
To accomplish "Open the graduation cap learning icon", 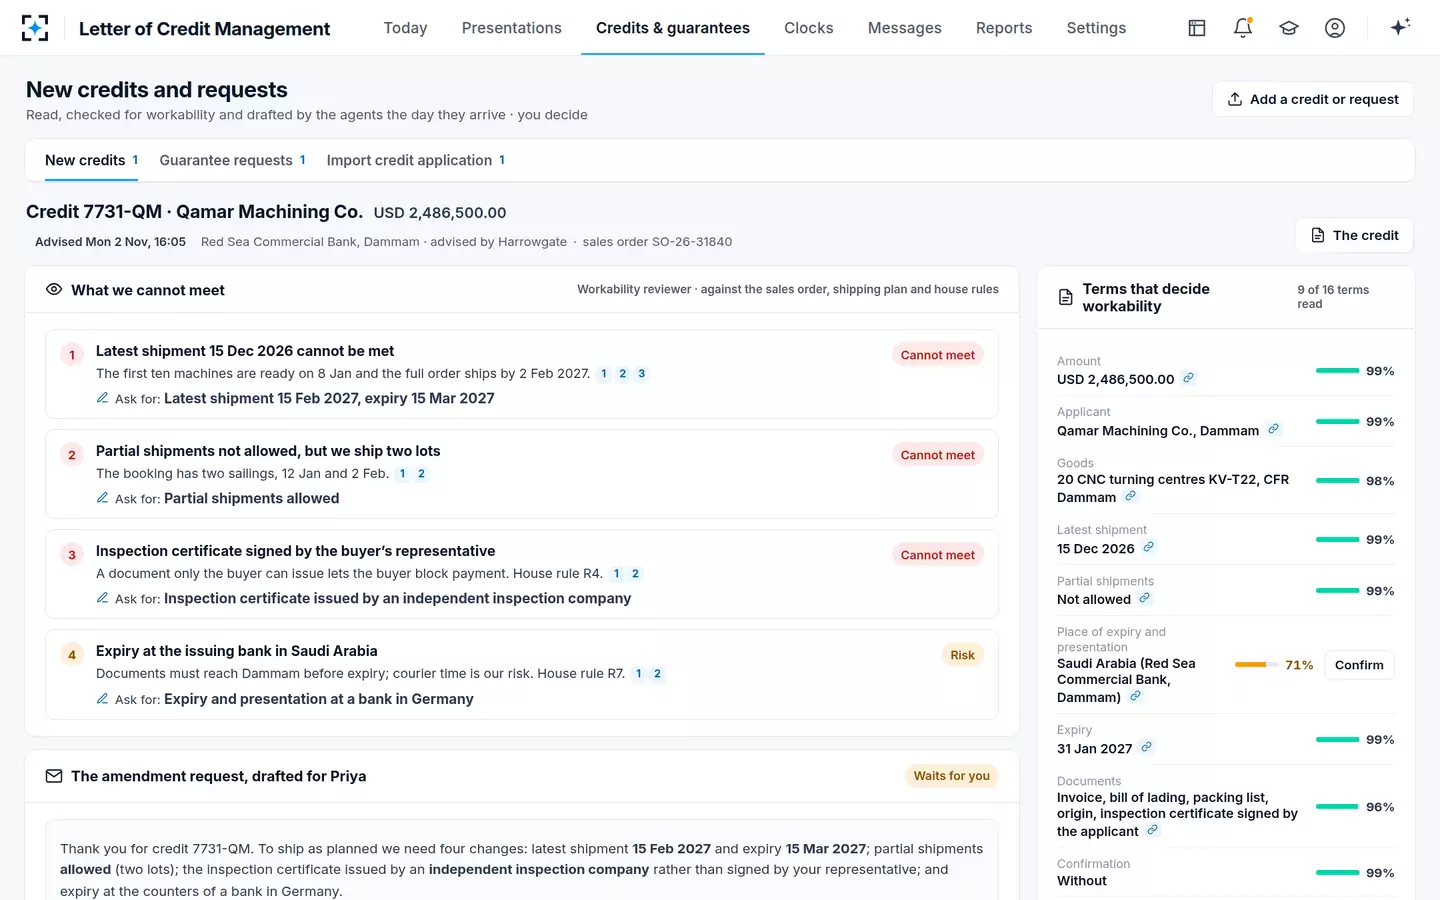I will point(1289,28).
